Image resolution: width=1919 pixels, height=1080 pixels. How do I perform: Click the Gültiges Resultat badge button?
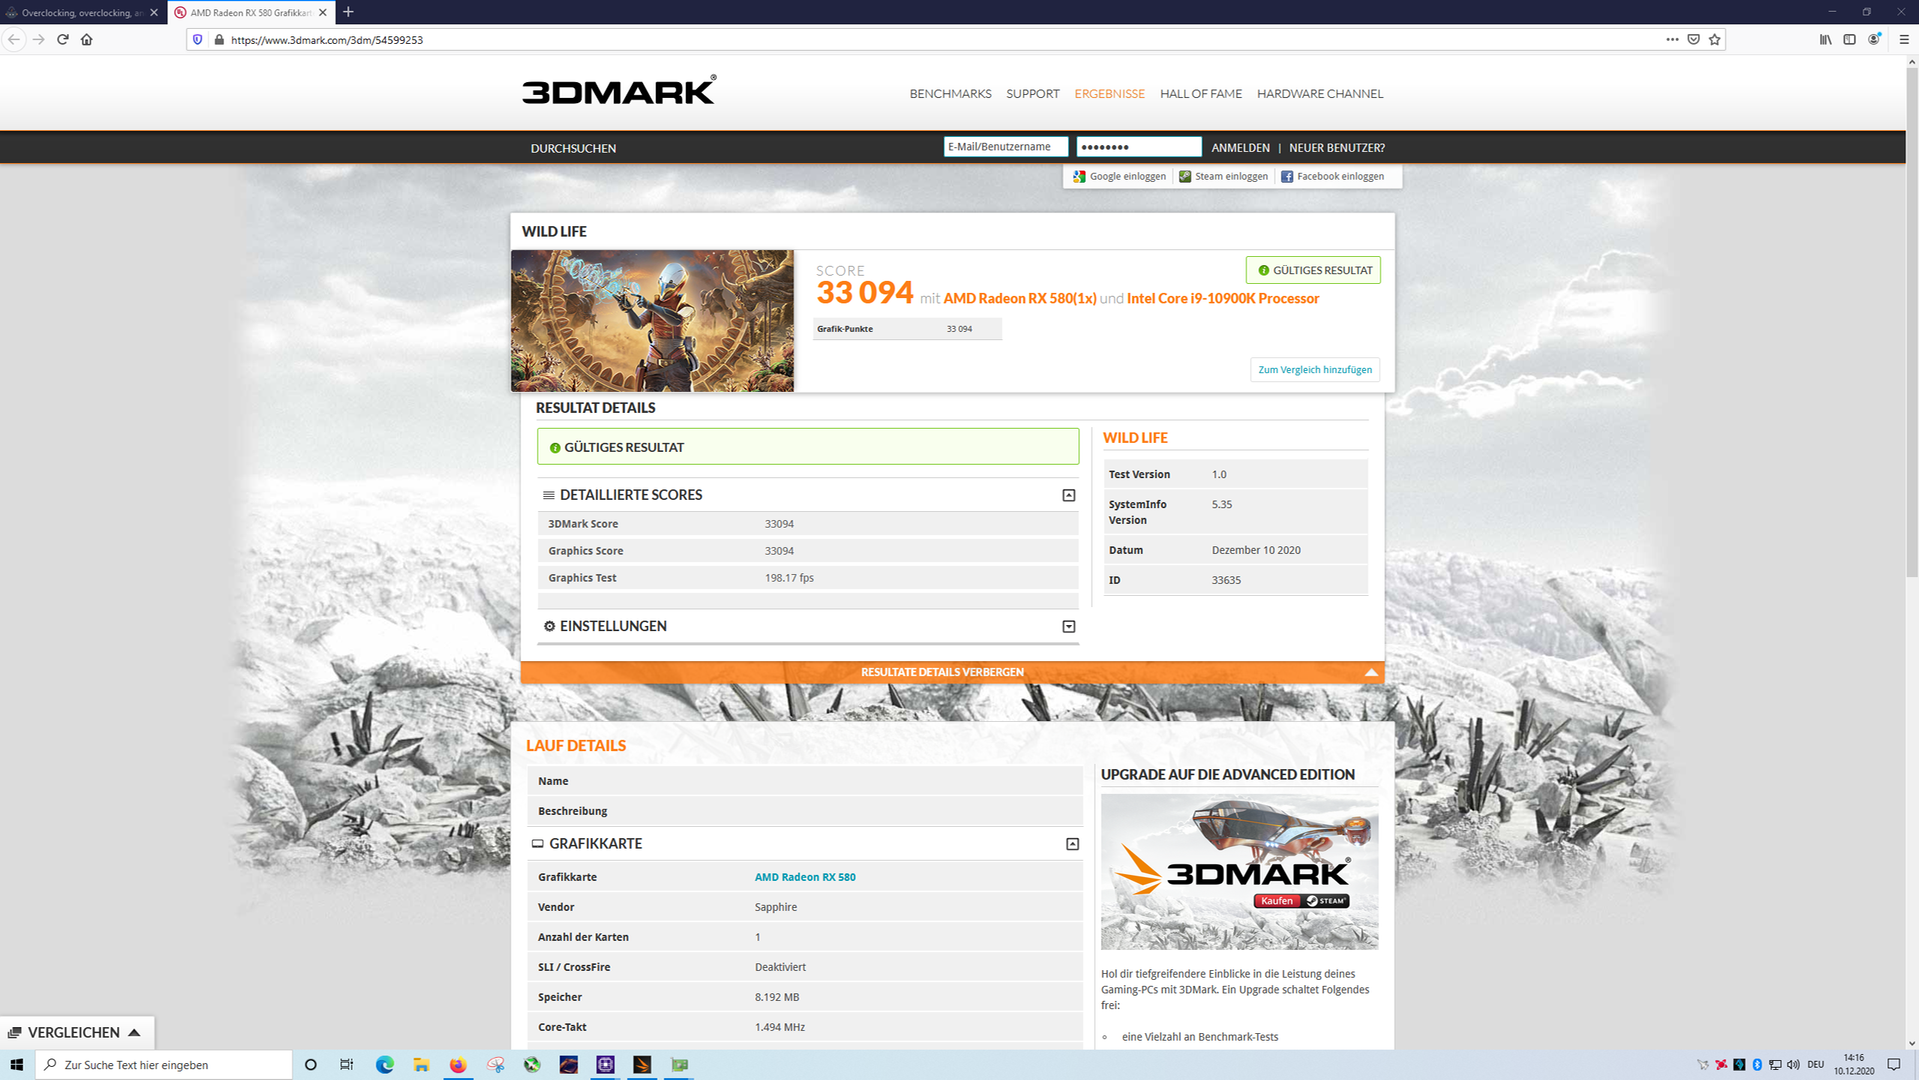(1313, 270)
